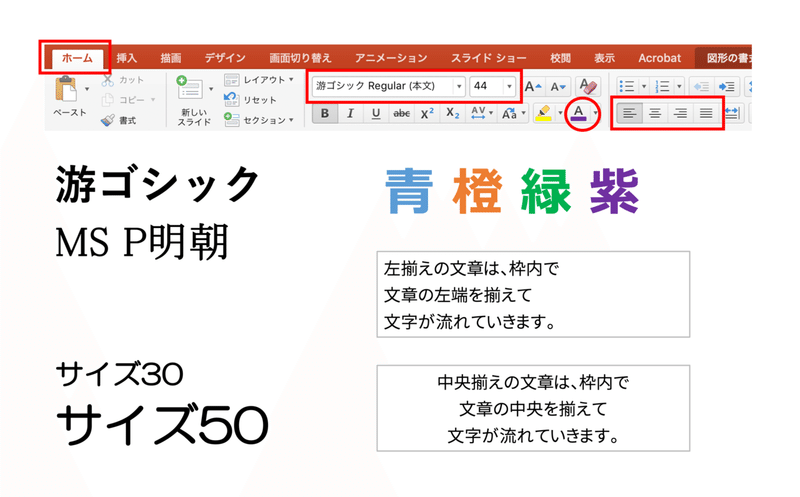Open the font size dropdown arrow
Viewport: 800px width, 497px height.
coord(509,87)
